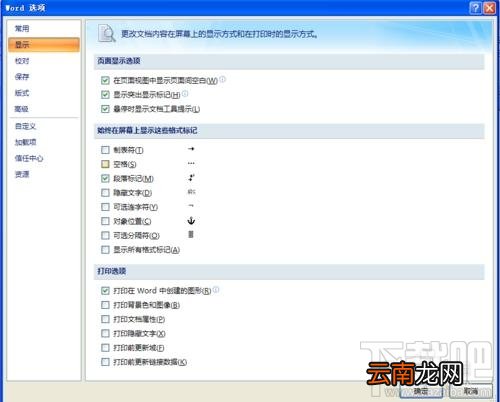Enable 可选分隔符 checkbox

click(105, 235)
